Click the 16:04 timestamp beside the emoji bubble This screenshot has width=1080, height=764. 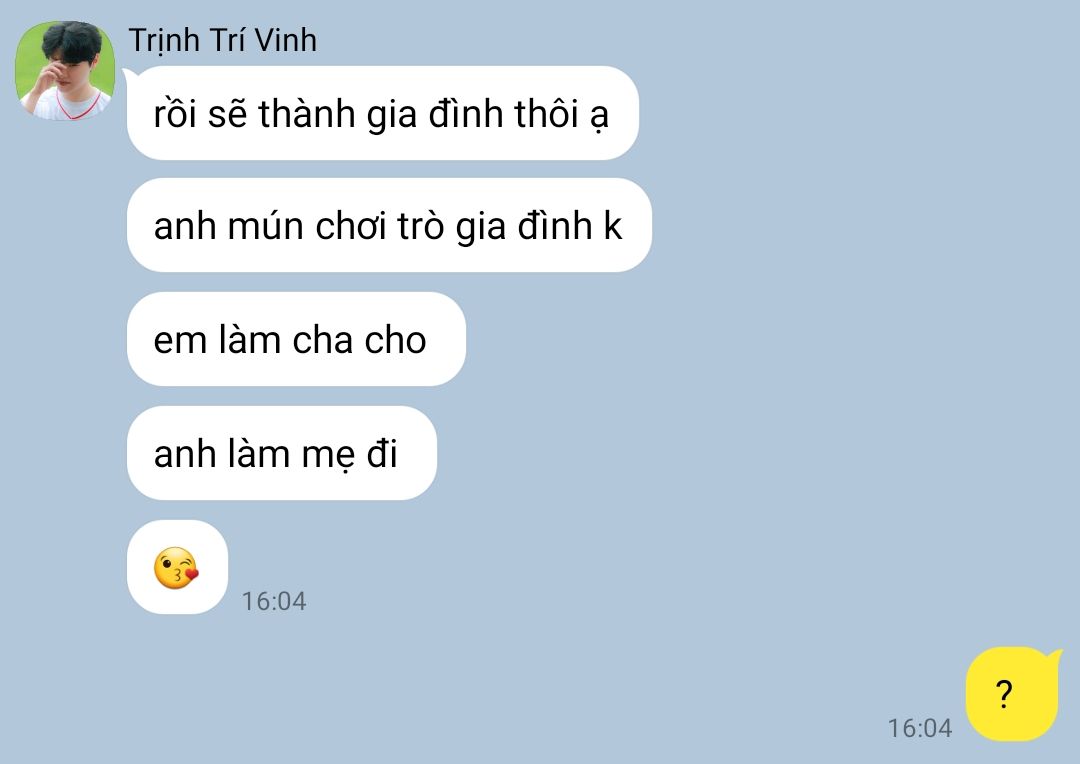pos(273,601)
